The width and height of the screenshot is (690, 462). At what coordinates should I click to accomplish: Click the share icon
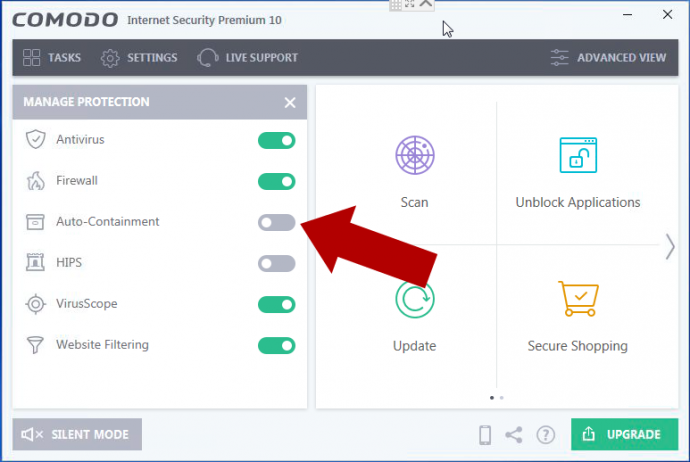(514, 435)
